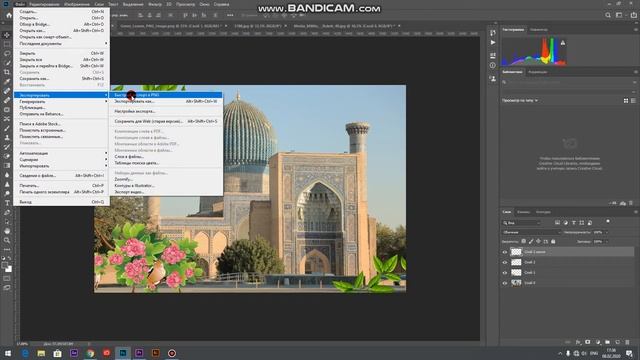Viewport: 640px width, 360px height.
Task: Click Выход in the File menu
Action: pyautogui.click(x=61, y=202)
